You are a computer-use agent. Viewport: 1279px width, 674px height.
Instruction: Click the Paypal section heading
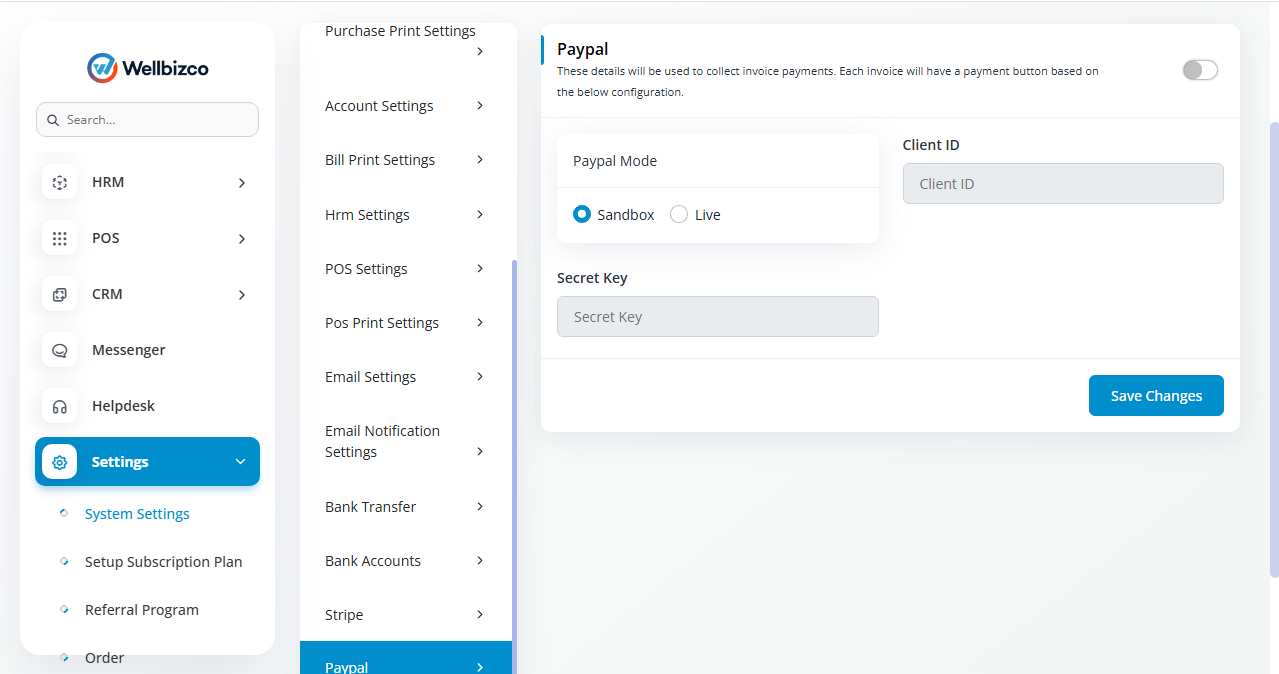583,49
